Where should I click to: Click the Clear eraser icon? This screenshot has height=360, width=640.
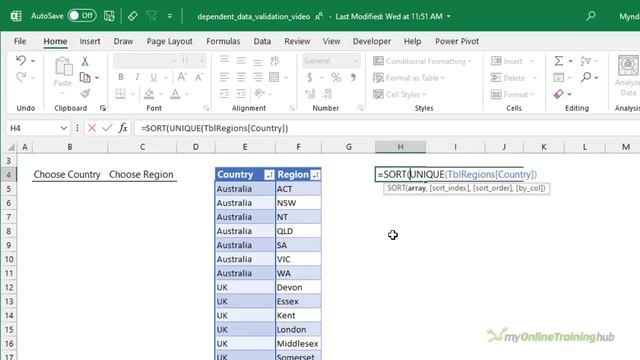click(x=558, y=94)
